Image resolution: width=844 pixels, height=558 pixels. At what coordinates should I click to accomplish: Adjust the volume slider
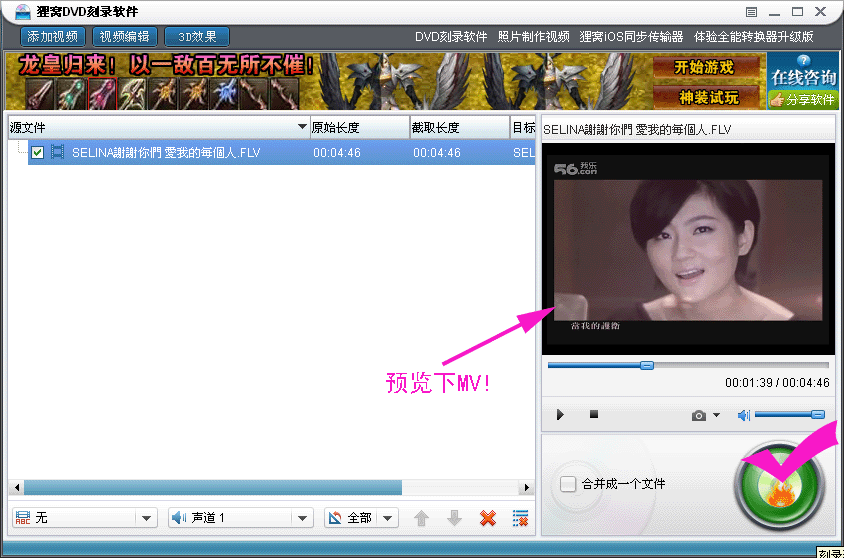[x=790, y=414]
